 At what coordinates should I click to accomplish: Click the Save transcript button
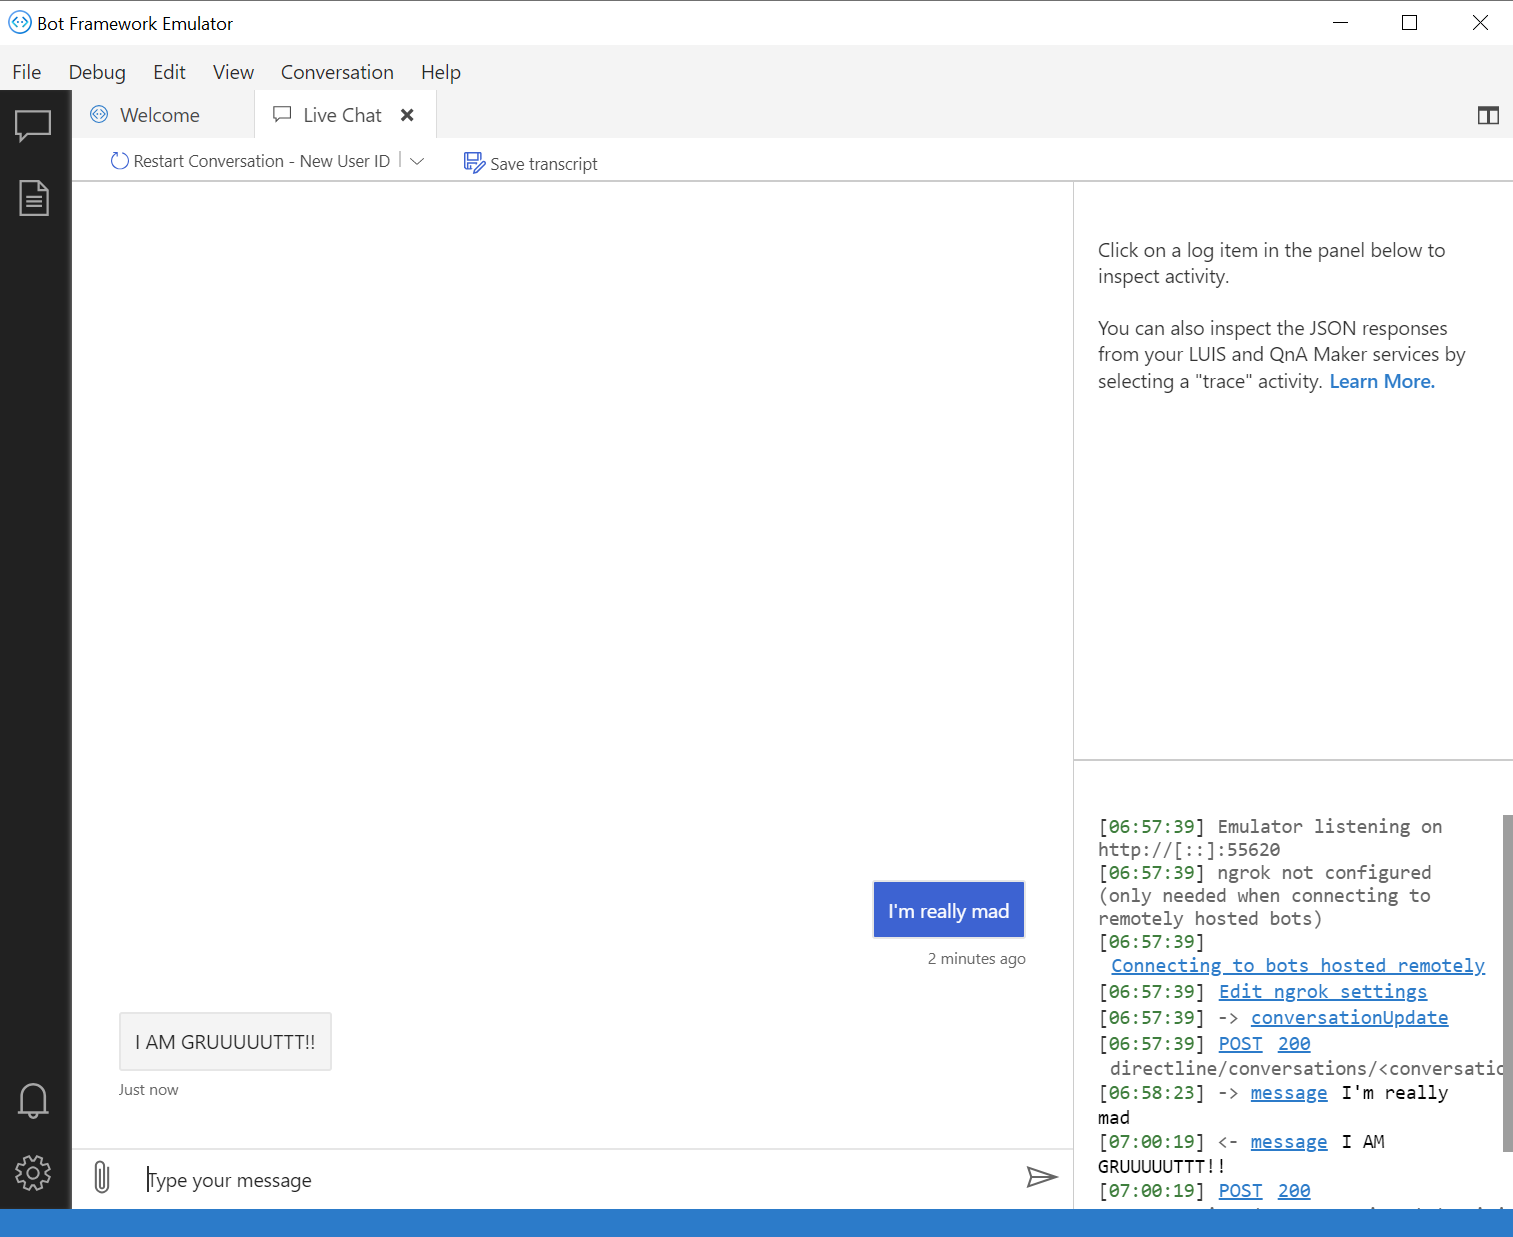pos(531,163)
